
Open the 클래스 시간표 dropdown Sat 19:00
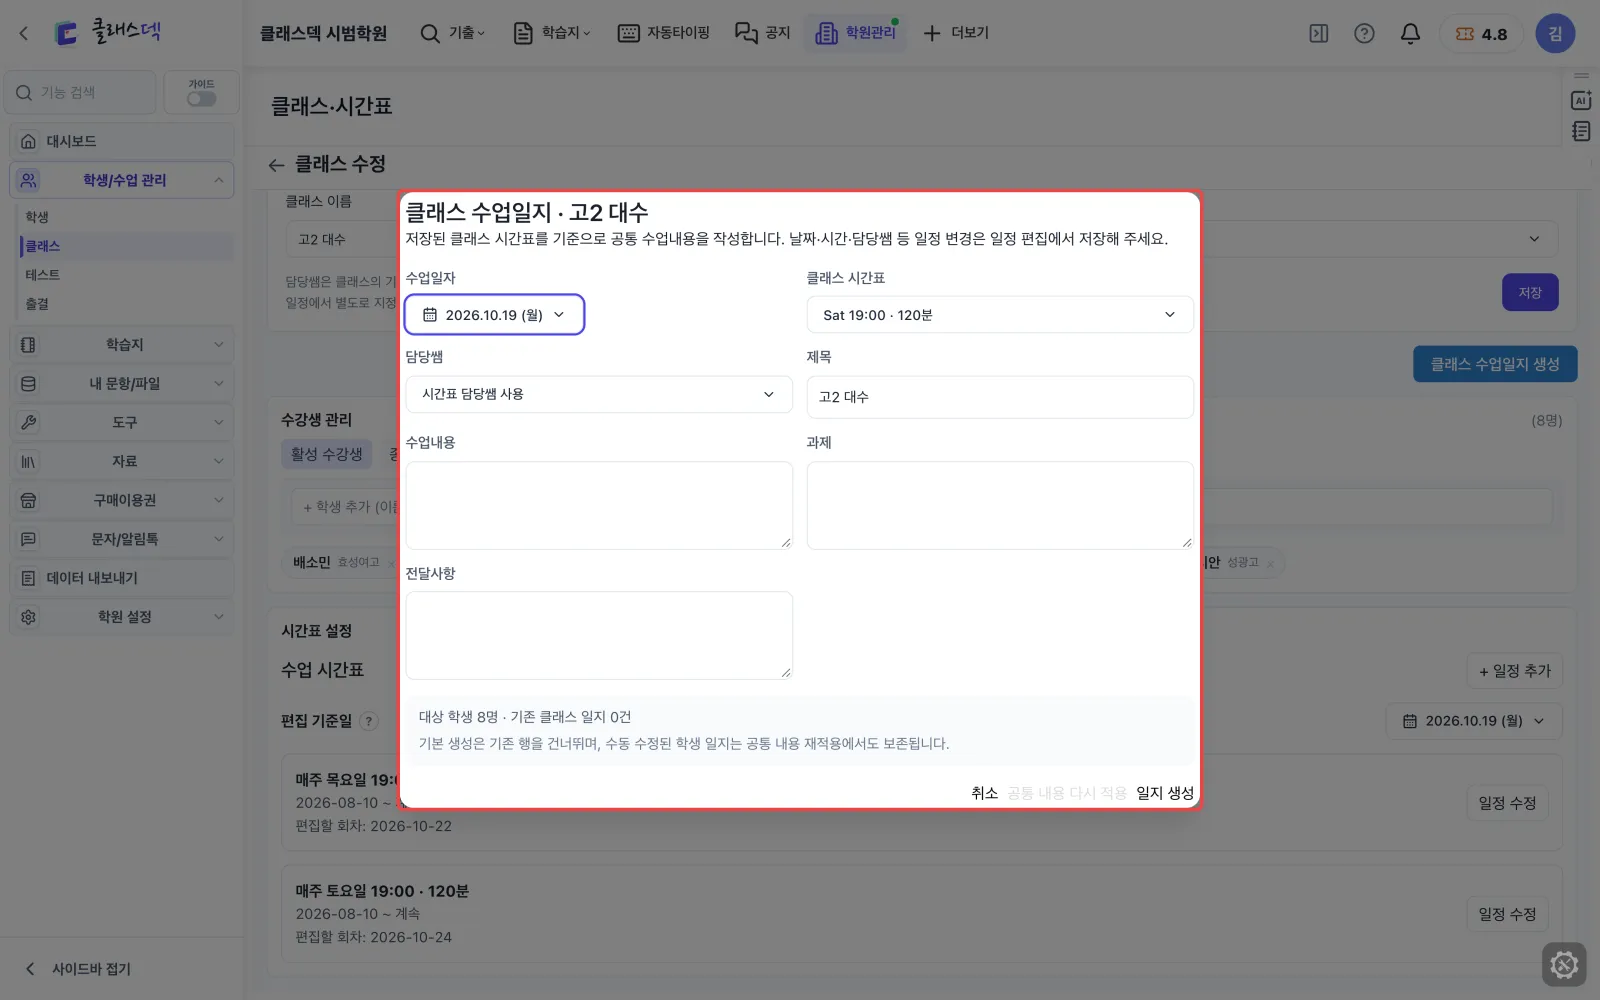coord(1000,315)
